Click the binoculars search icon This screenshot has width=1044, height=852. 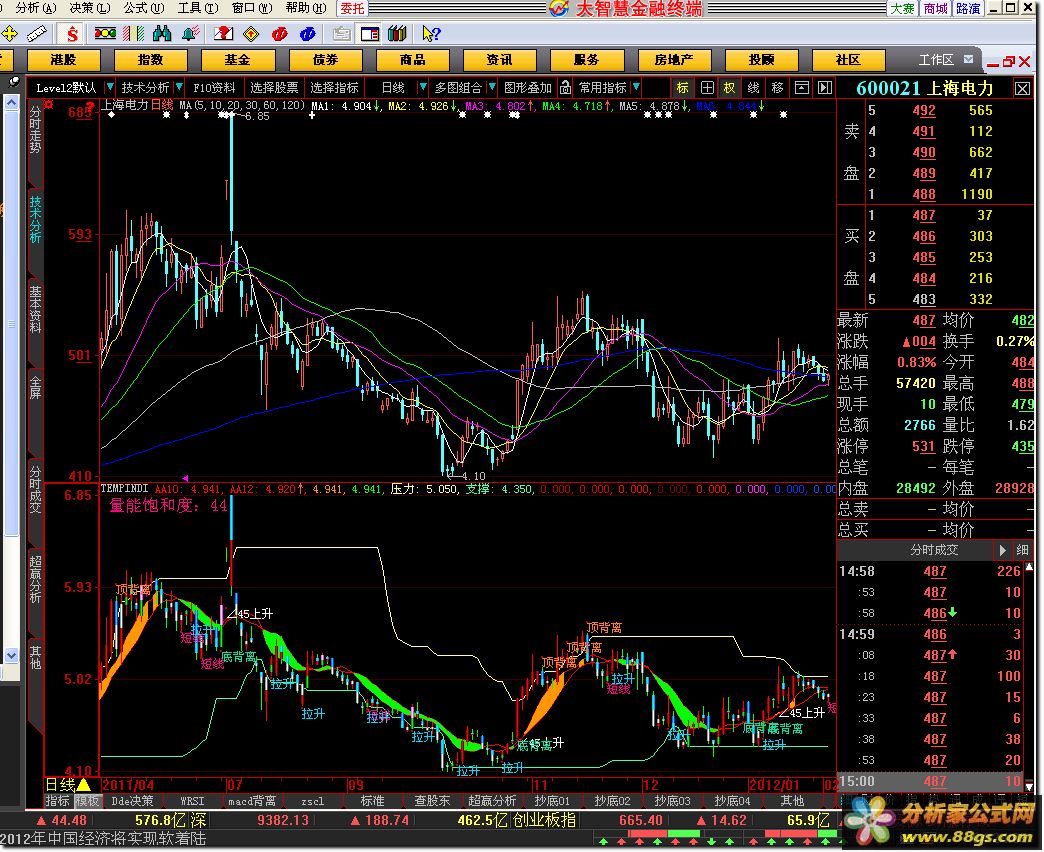coord(162,33)
